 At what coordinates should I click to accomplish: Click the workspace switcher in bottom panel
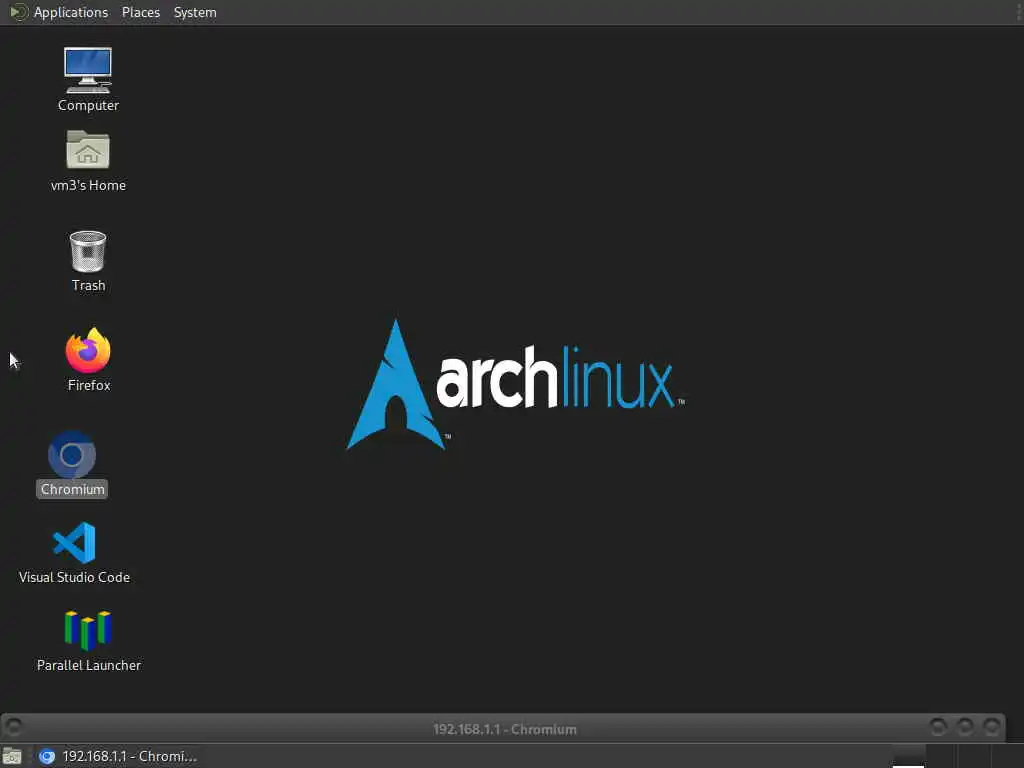click(957, 756)
